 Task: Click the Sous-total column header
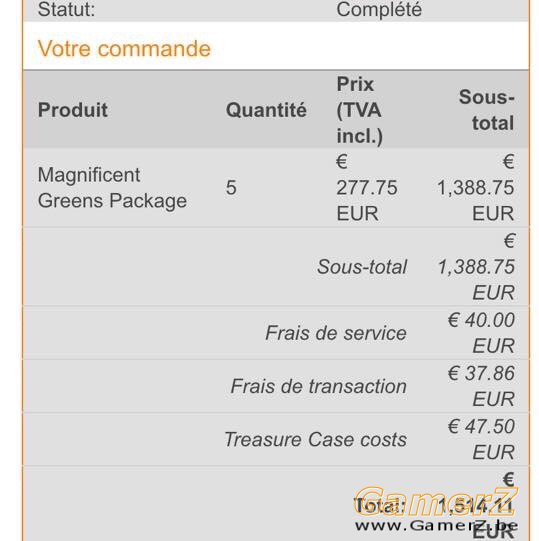click(x=486, y=110)
